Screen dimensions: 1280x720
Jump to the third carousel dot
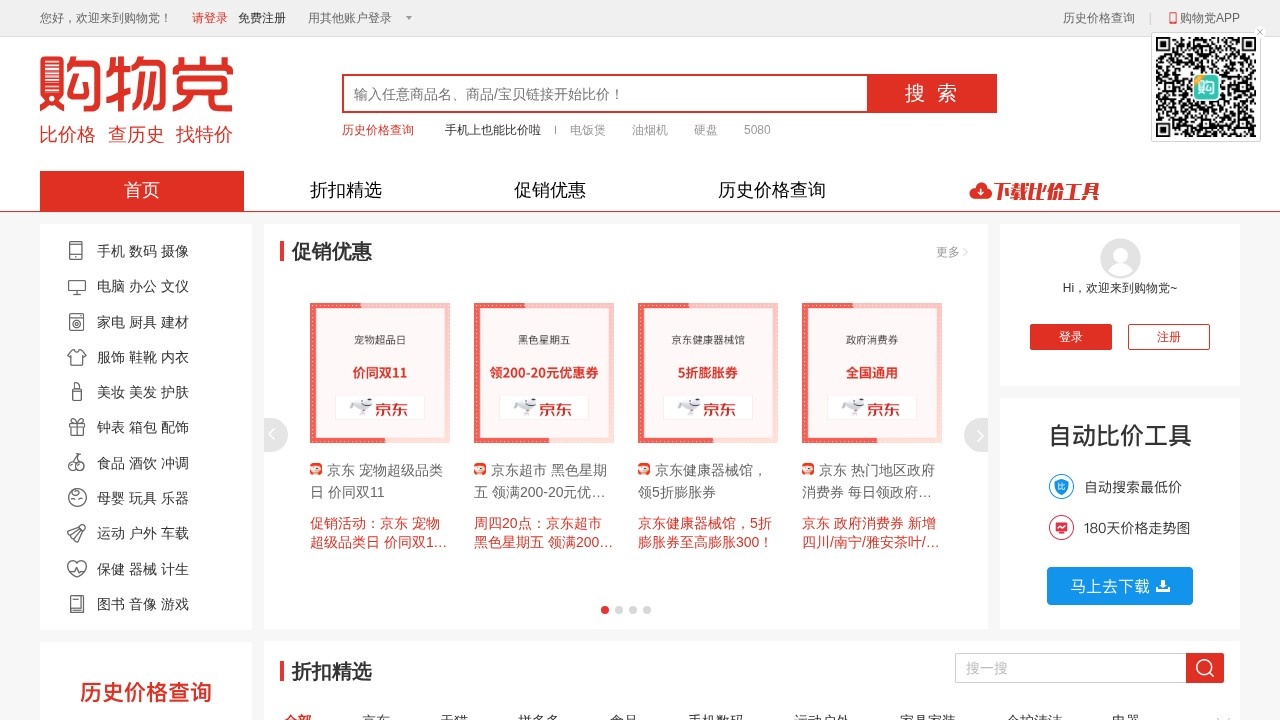[x=633, y=610]
